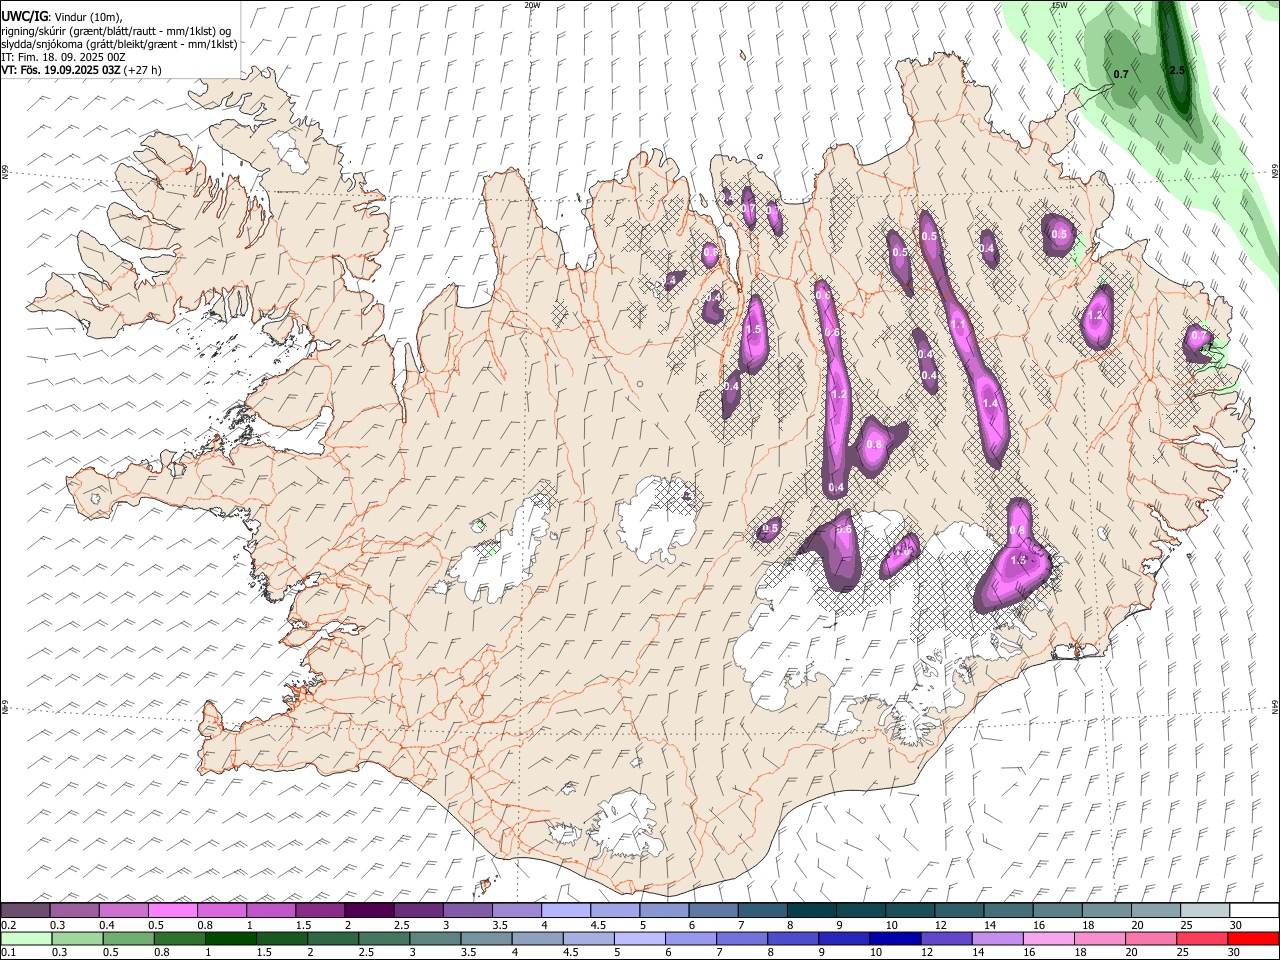Viewport: 1280px width, 960px height.
Task: Select the lower legend swatch starting at 14
Action: coord(997,939)
